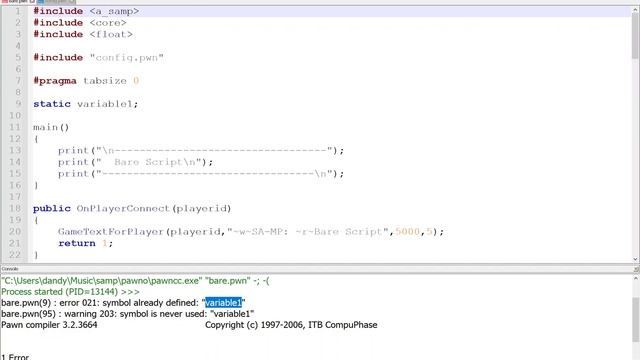The image size is (640, 360).
Task: Click "tabsize" on line 7
Action: pos(105,81)
